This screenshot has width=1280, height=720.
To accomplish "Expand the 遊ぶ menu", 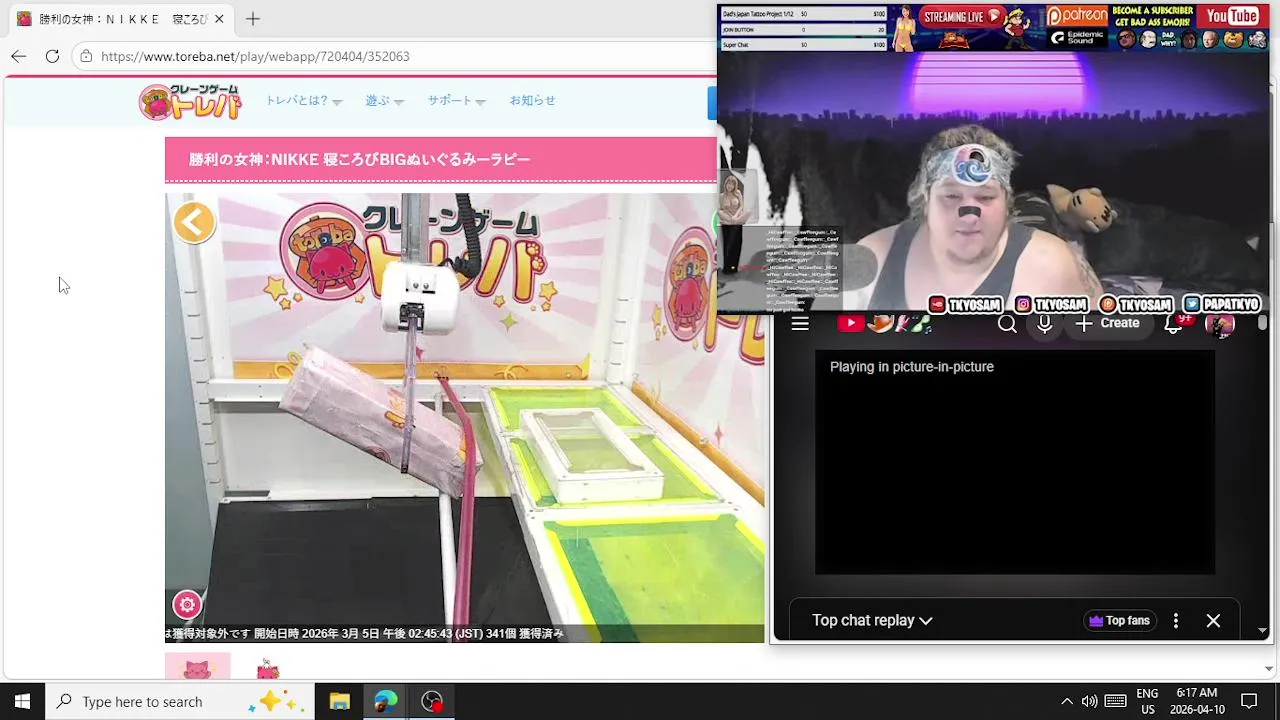I will 384,101.
